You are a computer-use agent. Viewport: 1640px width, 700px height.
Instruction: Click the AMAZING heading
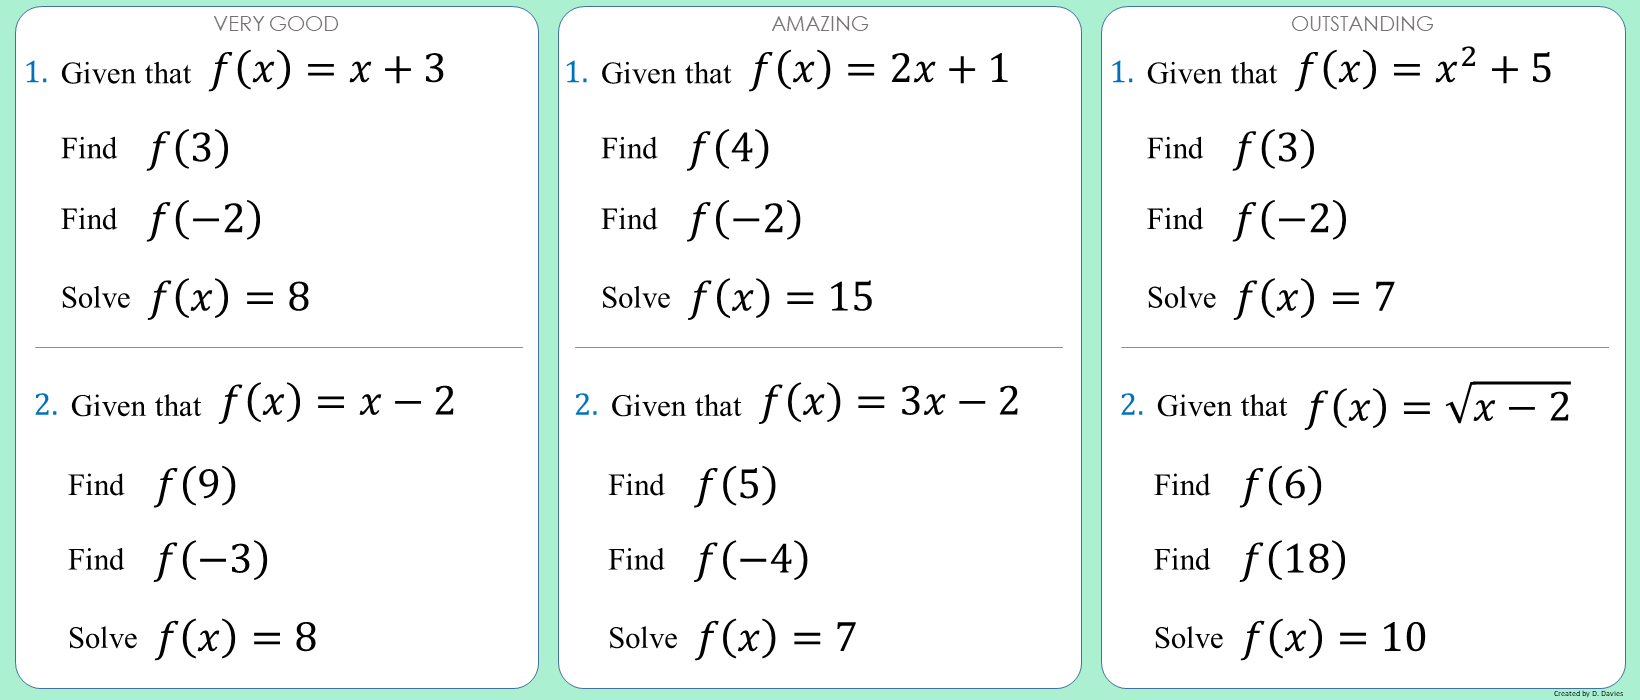820,23
